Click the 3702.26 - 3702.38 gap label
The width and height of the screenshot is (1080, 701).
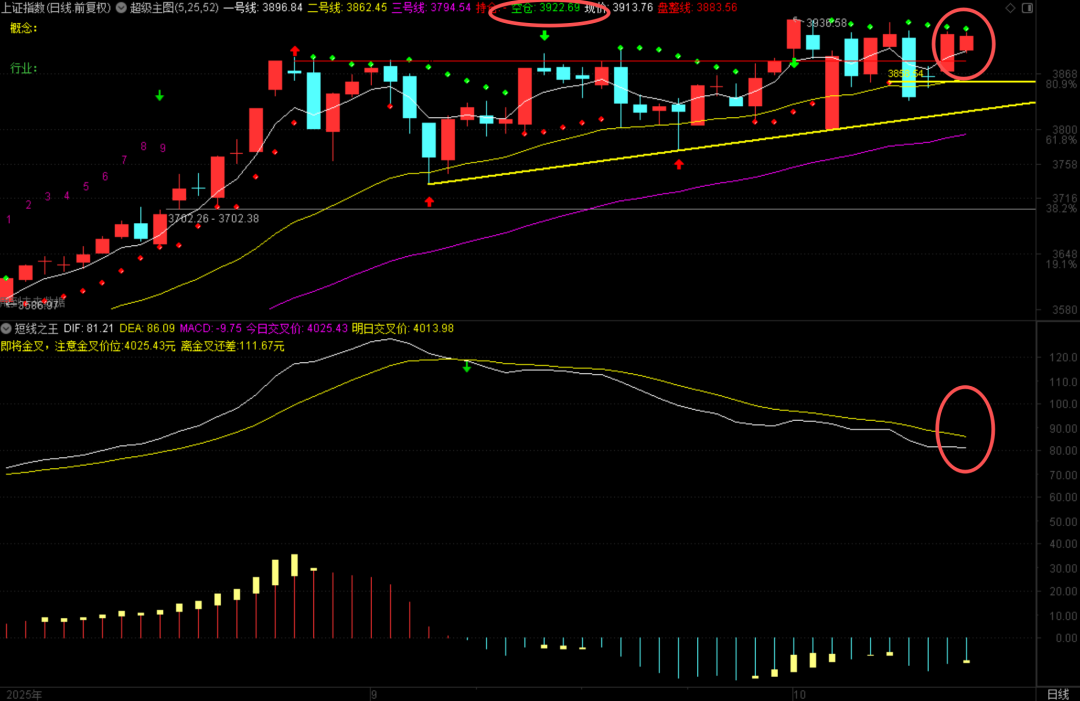[x=213, y=218]
